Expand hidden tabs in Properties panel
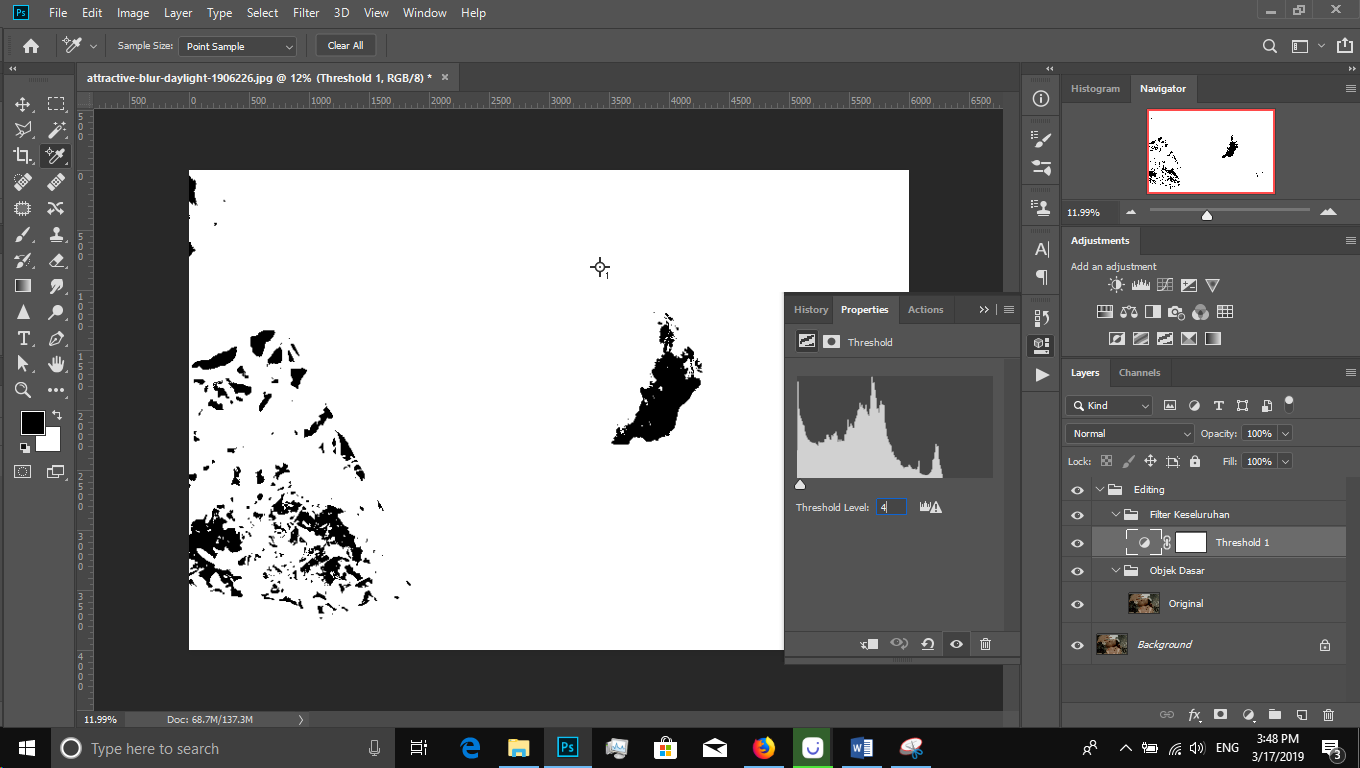Viewport: 1360px width, 768px height. 984,310
